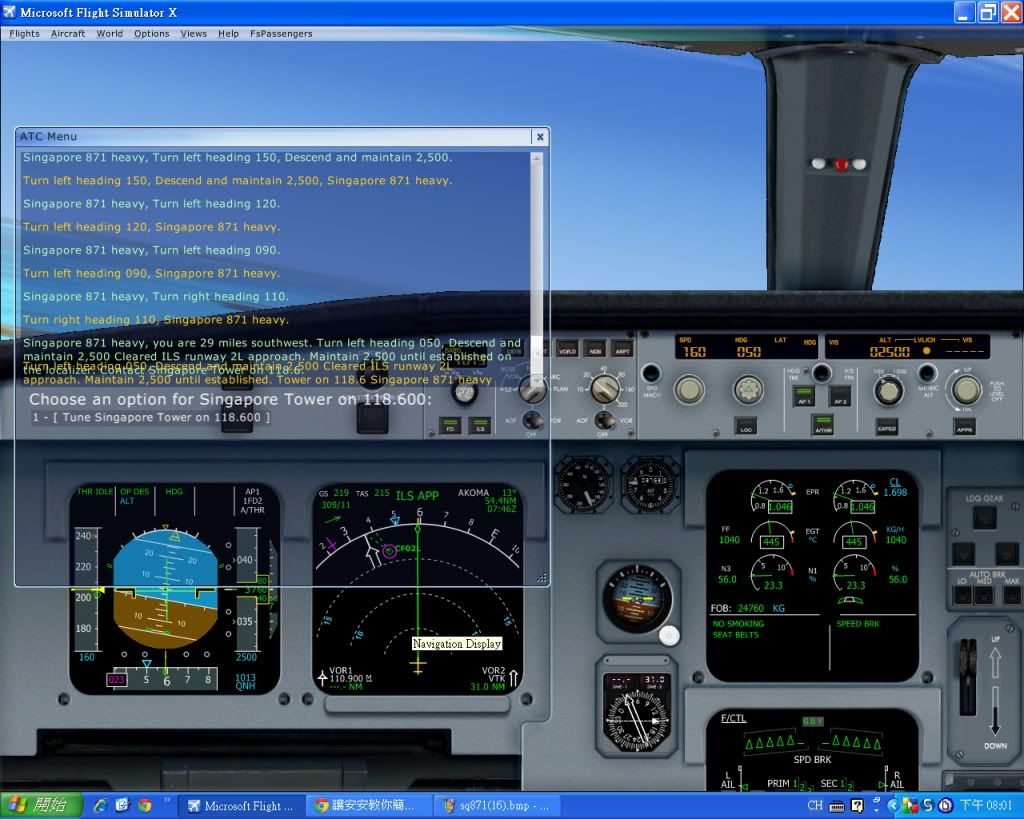Screen dimensions: 1024x819
Task: Click the vertical speed selector knob
Action: click(967, 390)
